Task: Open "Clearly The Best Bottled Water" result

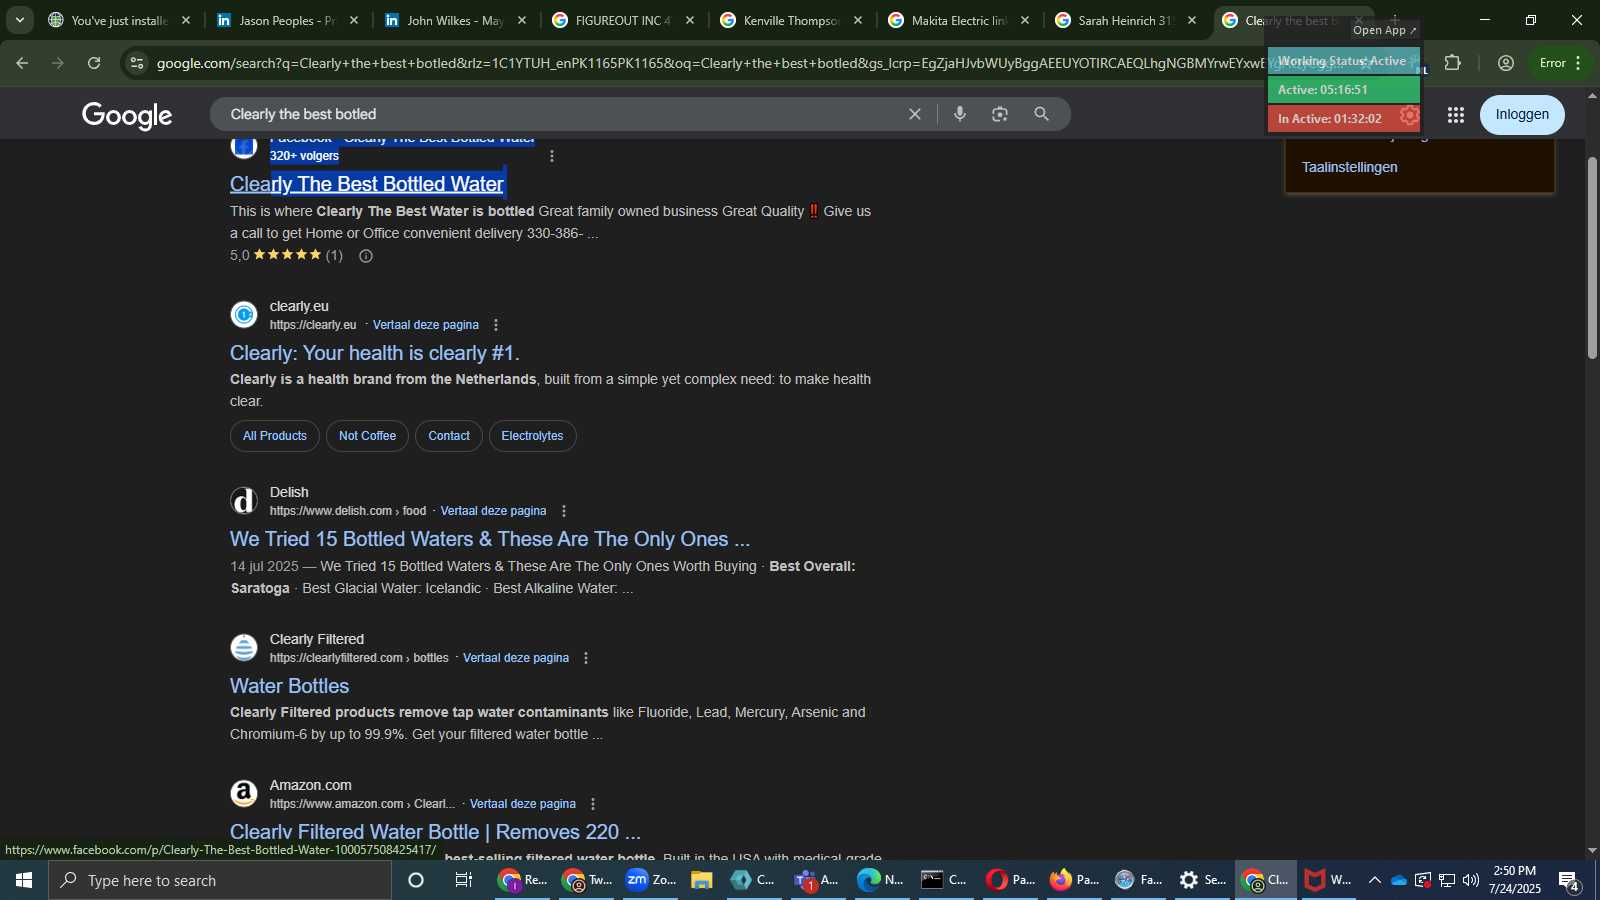Action: point(367,184)
